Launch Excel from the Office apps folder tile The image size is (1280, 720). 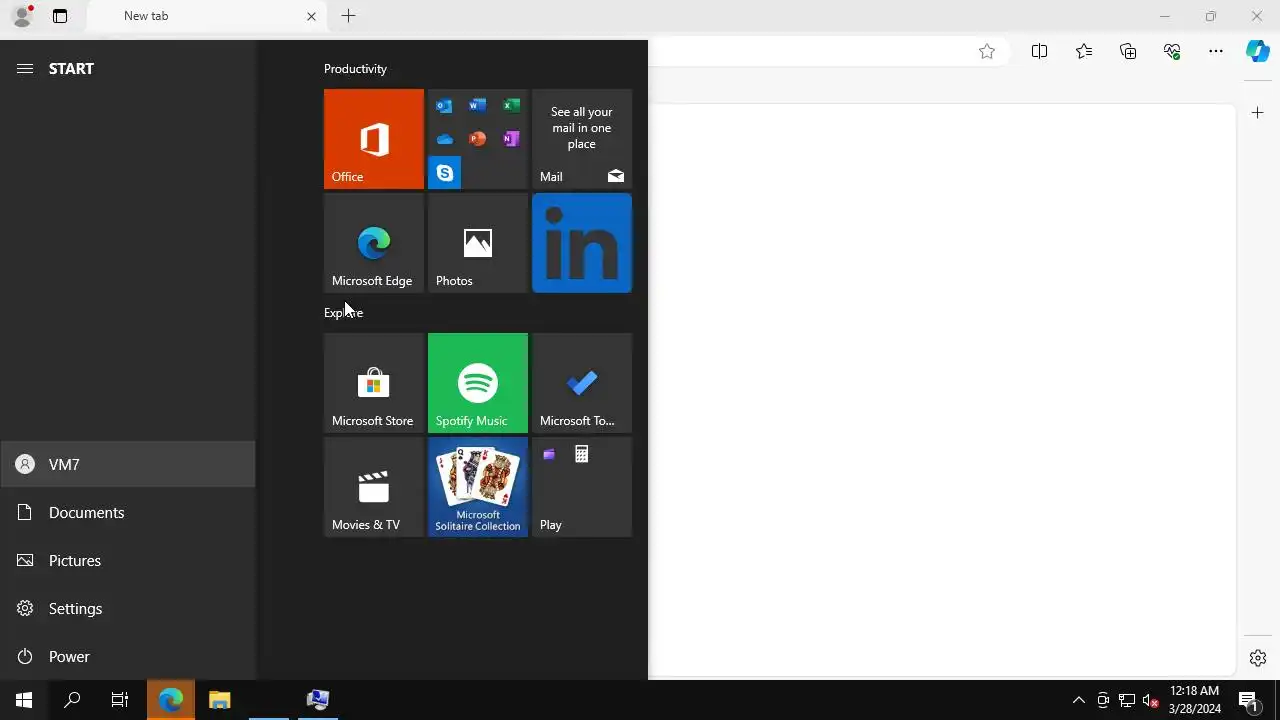click(511, 106)
